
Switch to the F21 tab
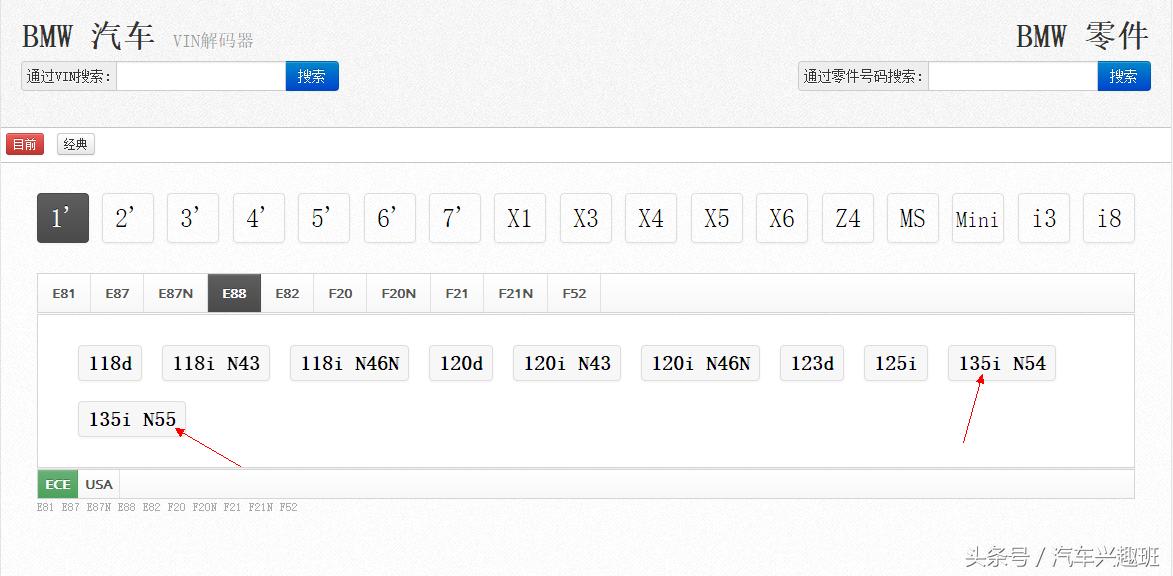click(x=457, y=293)
